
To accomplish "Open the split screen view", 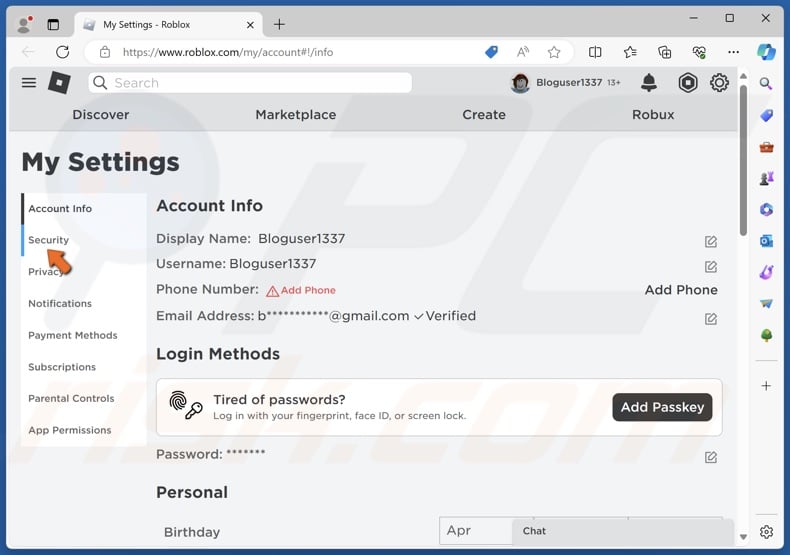I will (x=595, y=52).
